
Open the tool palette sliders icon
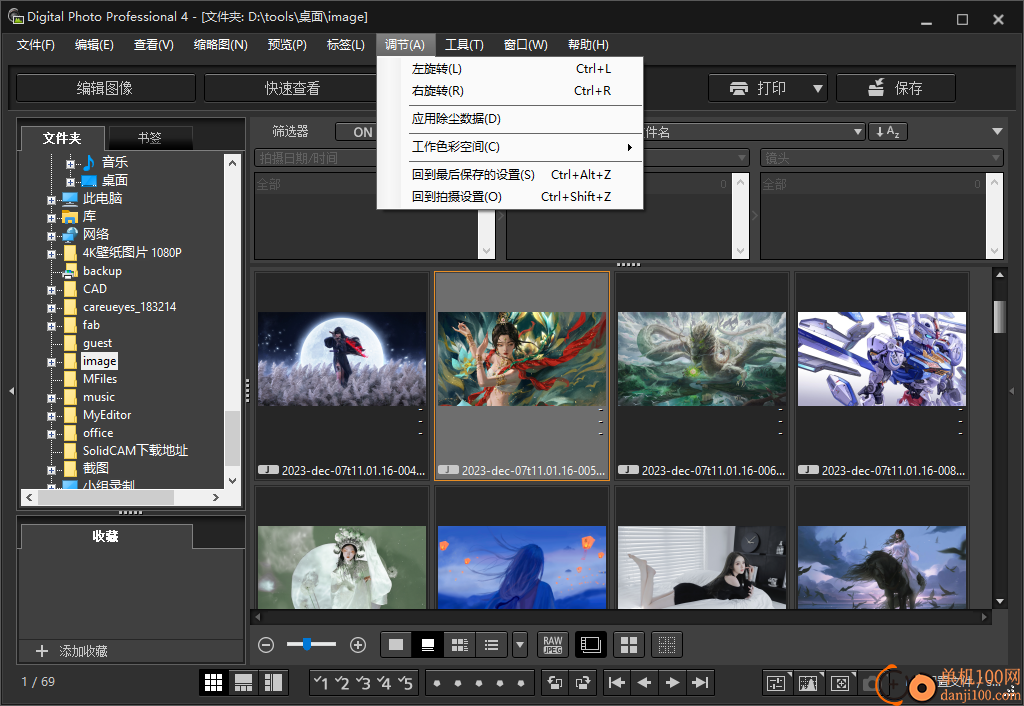pos(776,684)
